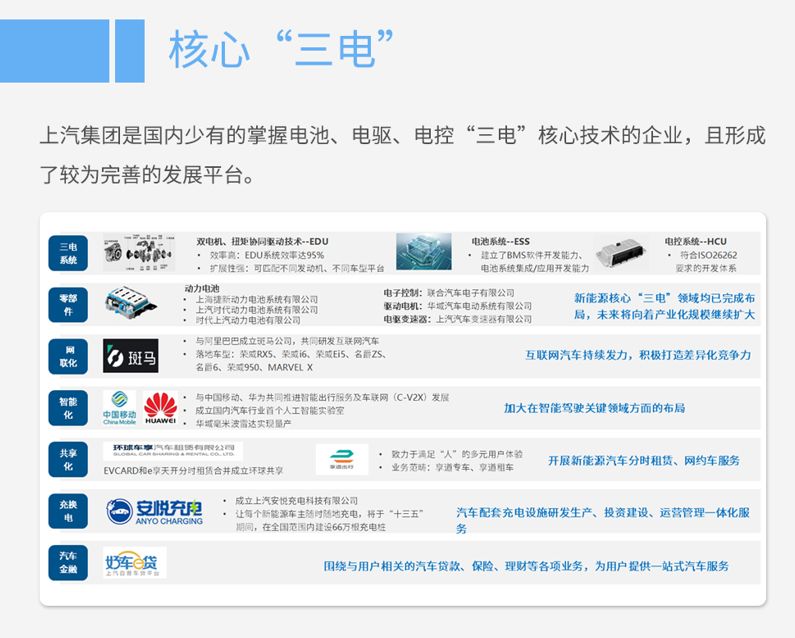Click the 零部件 category badge
Screen dimensions: 795x638
point(68,305)
